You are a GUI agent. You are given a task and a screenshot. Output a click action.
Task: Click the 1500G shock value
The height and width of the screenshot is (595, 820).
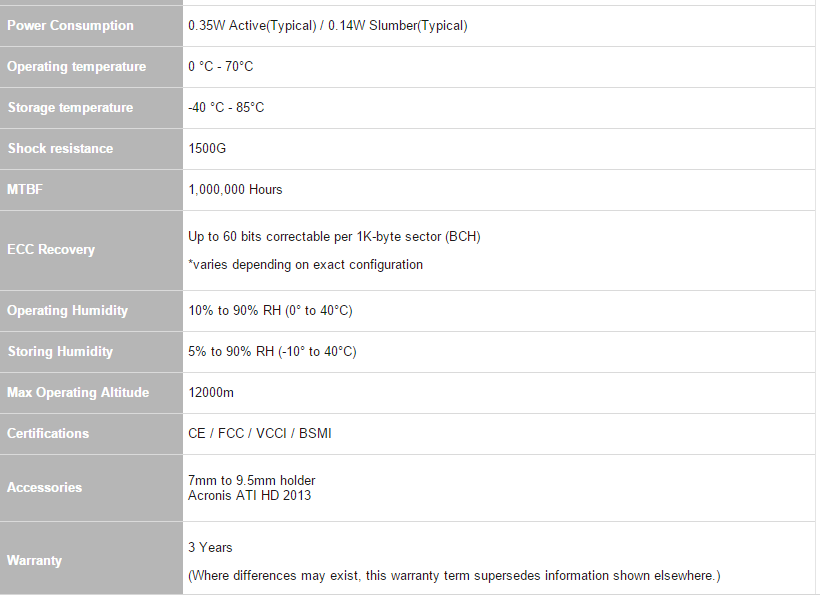207,149
